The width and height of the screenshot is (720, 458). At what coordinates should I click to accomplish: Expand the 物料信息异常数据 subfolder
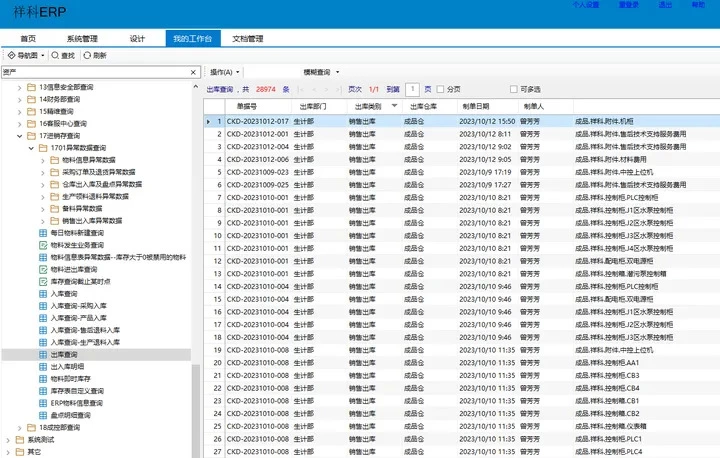42,160
